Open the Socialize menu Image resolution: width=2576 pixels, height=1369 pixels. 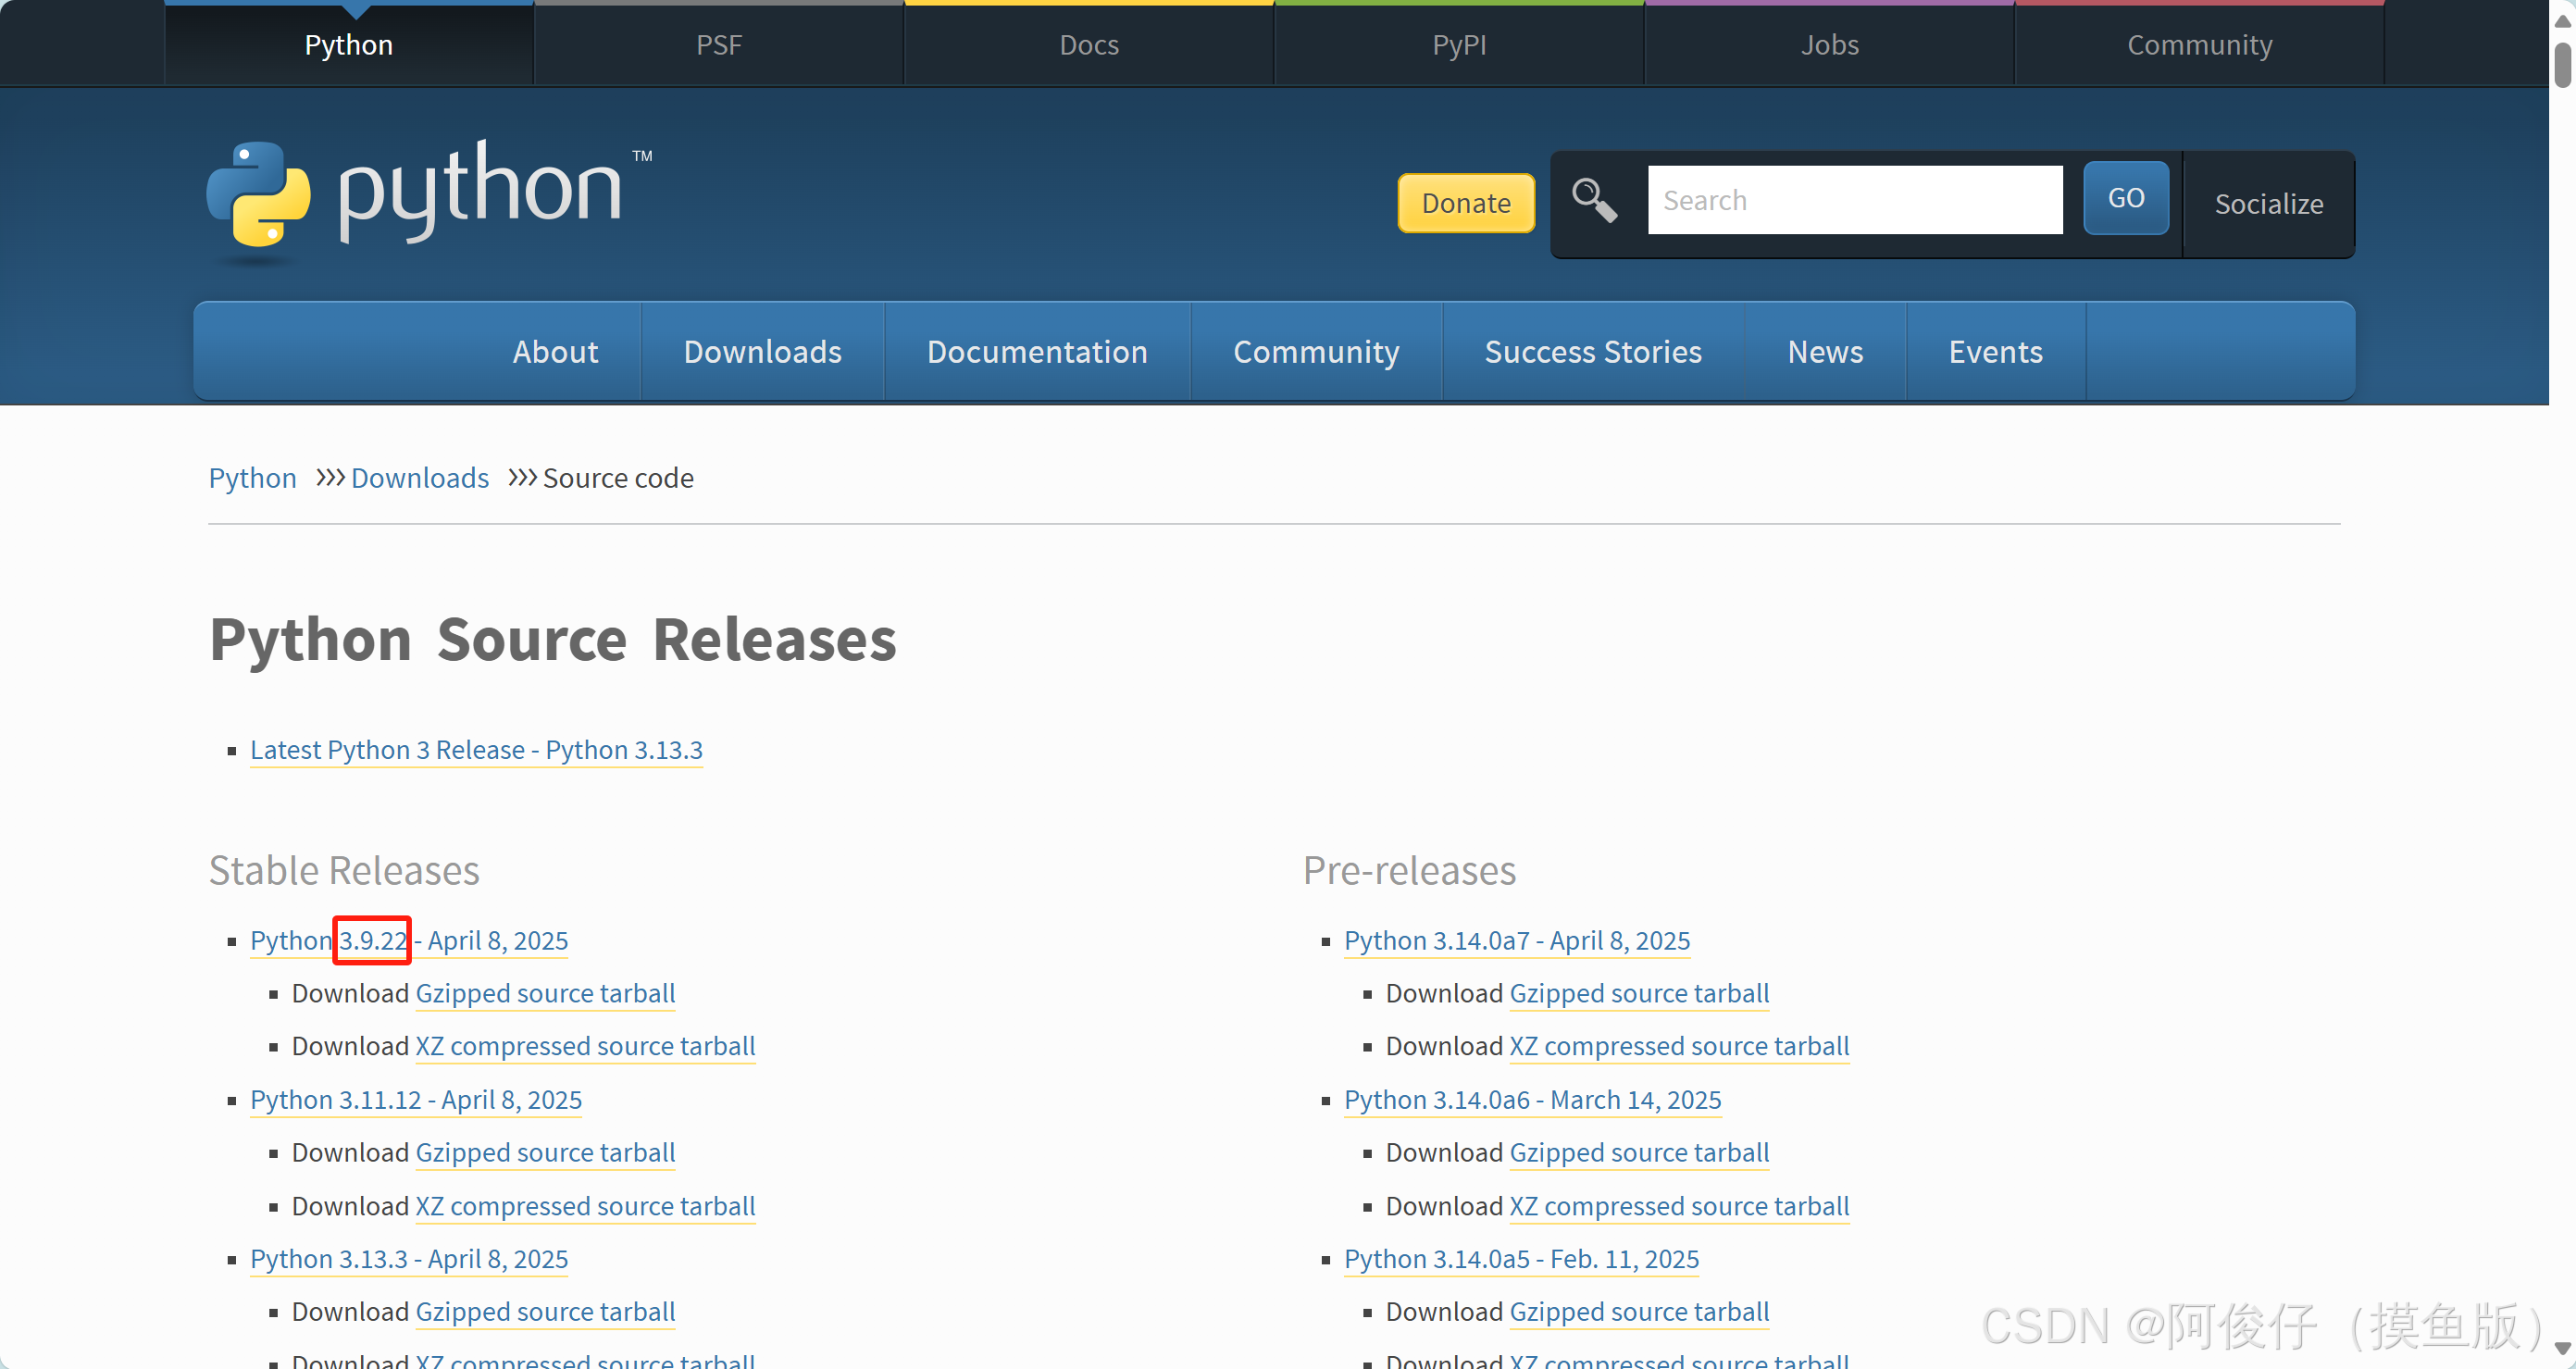click(2268, 204)
